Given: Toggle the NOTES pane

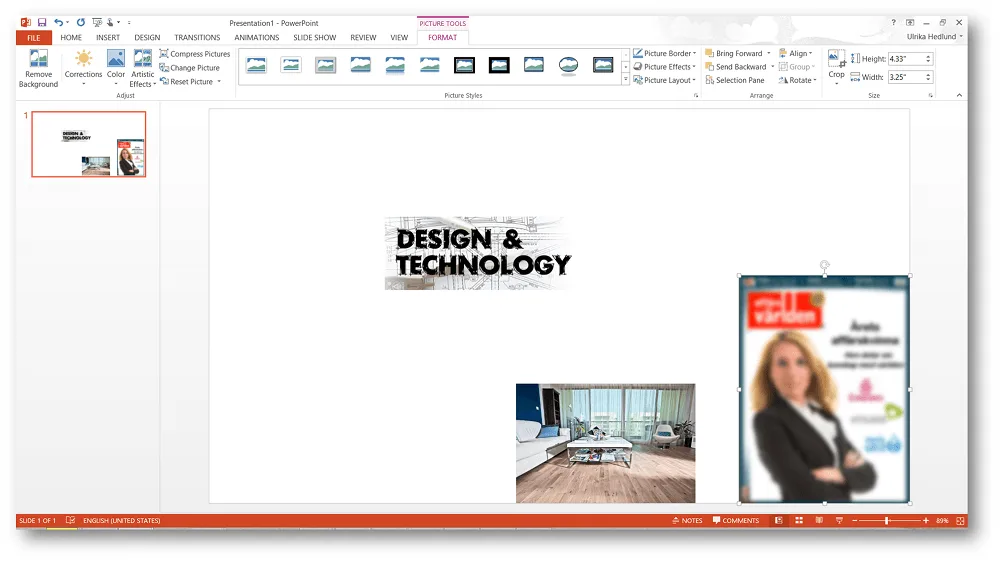Looking at the screenshot, I should point(687,521).
